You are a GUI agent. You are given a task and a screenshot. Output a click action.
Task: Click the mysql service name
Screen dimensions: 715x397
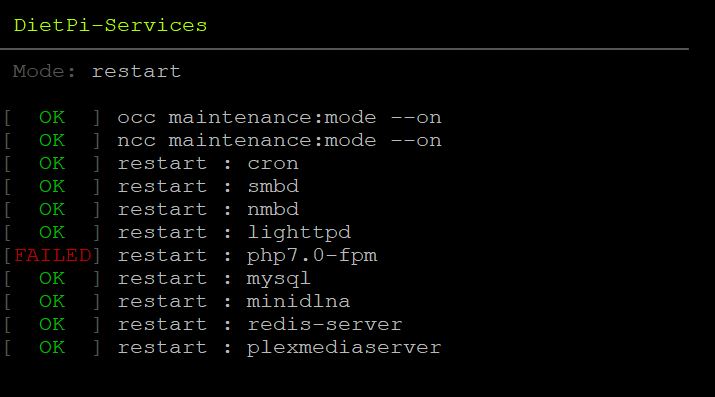(279, 279)
